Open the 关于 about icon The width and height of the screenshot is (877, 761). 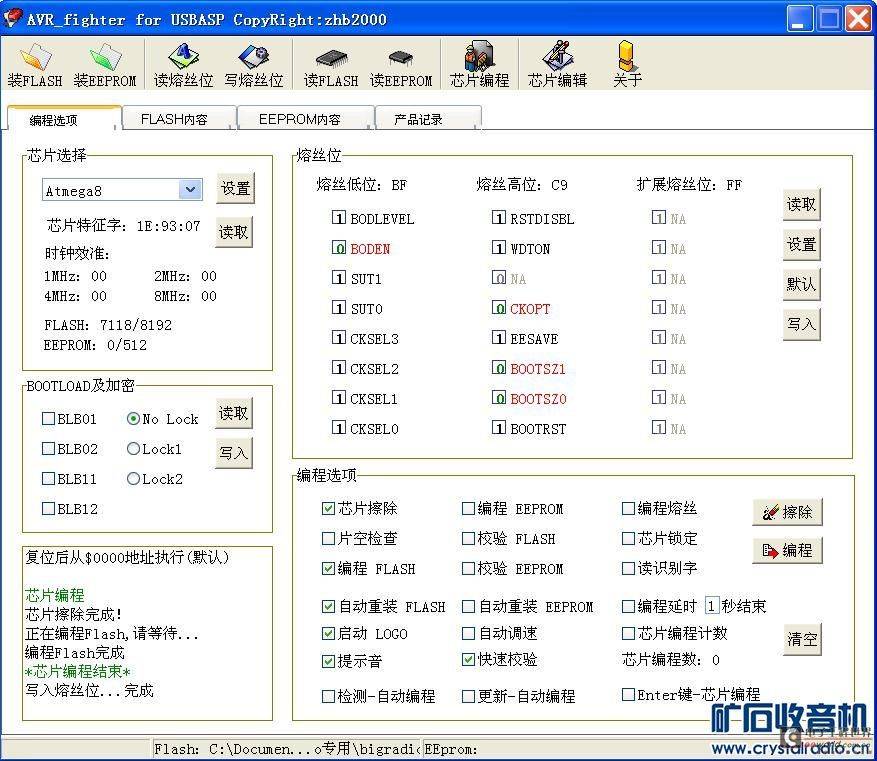click(x=626, y=65)
